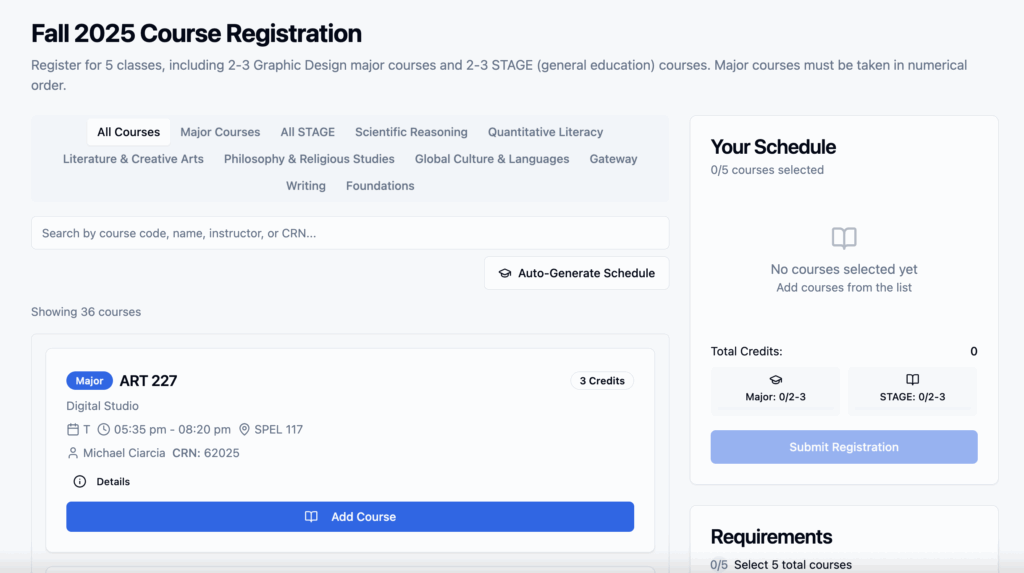1024x573 pixels.
Task: Click the Submit Registration button
Action: (844, 447)
